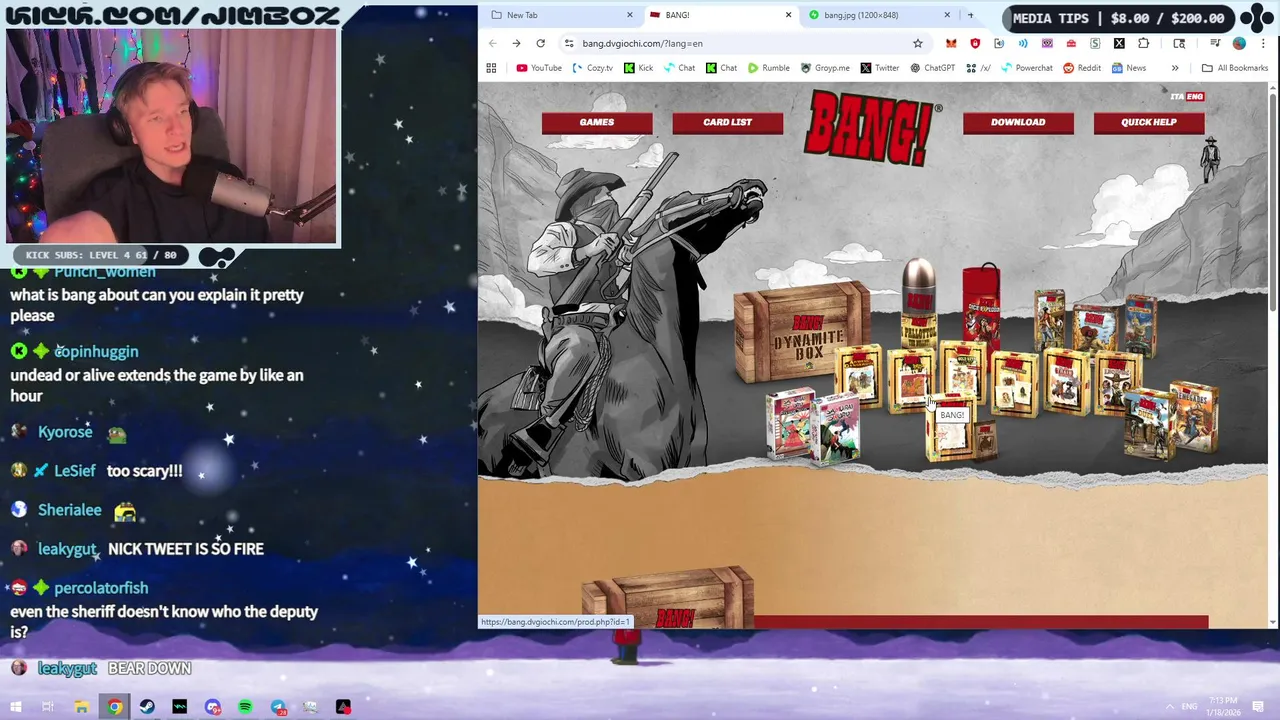Open the YouTube bookmark

point(539,68)
